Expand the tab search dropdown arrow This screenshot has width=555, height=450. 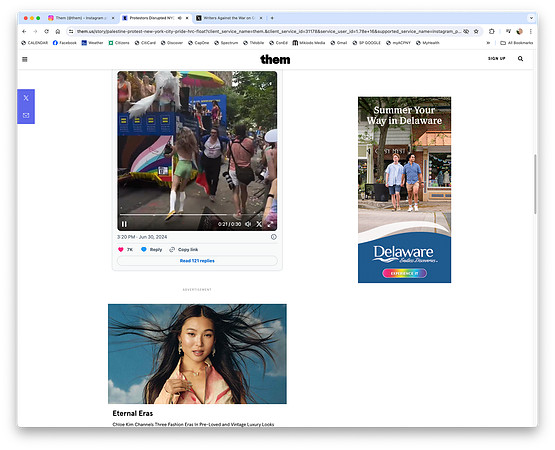point(531,18)
